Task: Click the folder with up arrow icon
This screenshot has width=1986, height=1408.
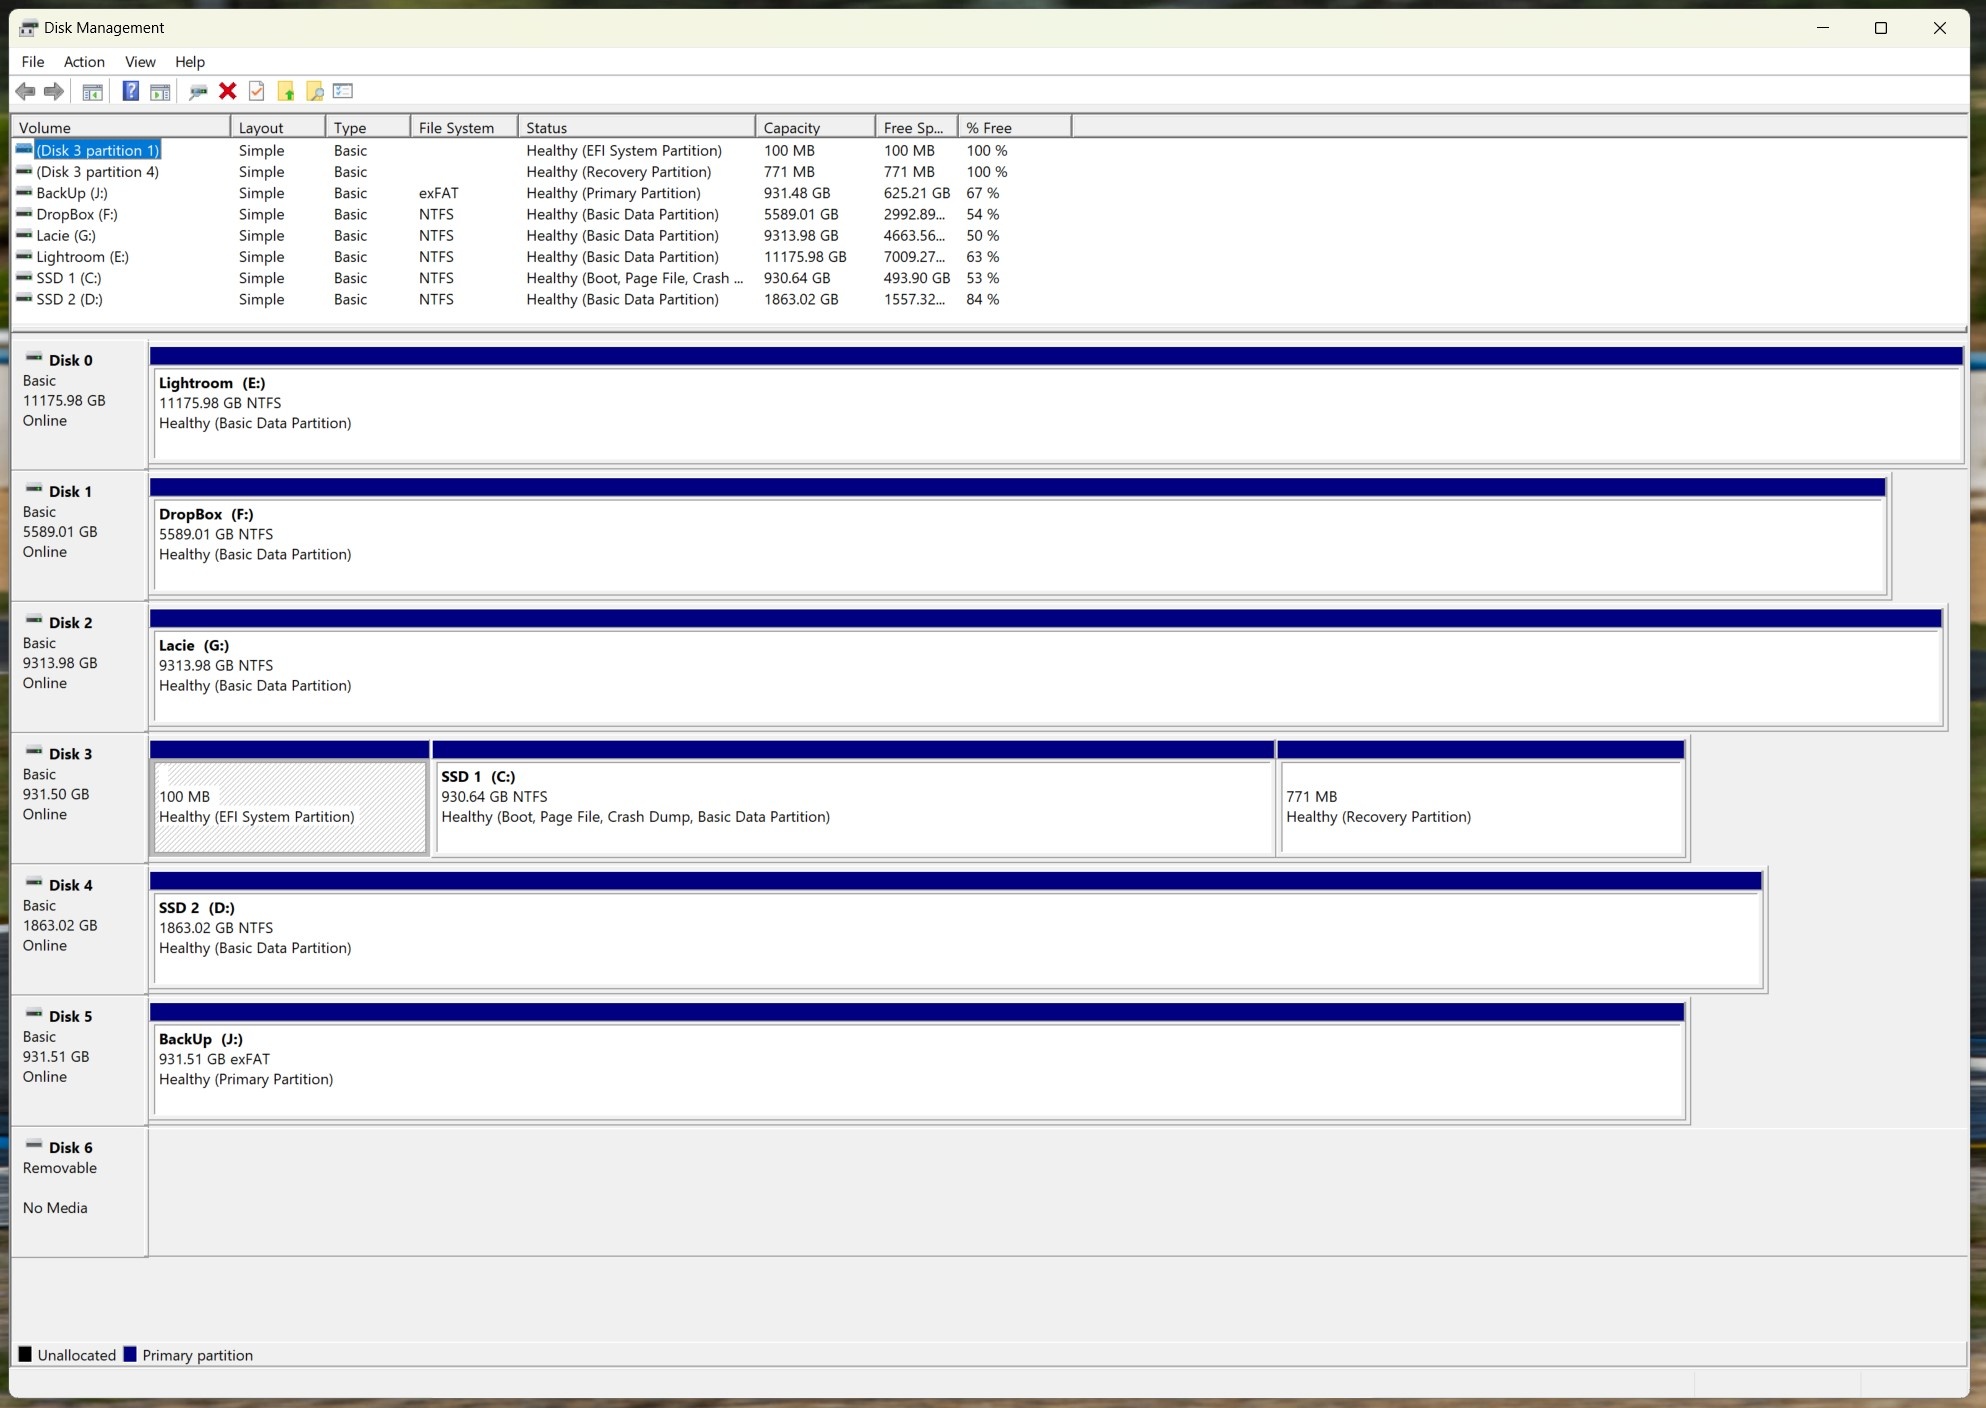Action: pyautogui.click(x=287, y=91)
